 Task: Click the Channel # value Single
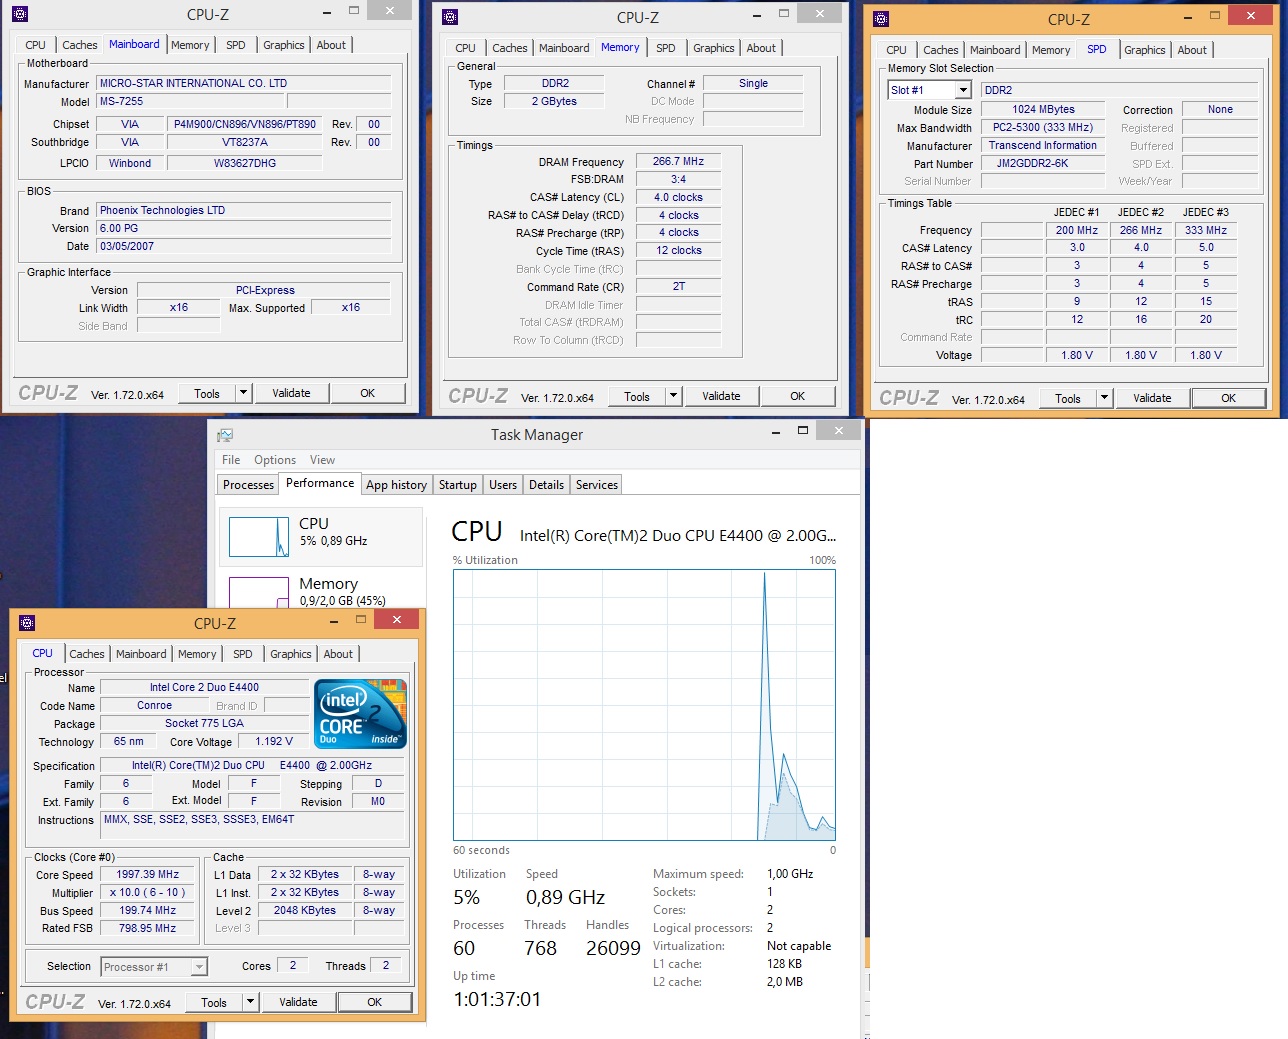(753, 83)
